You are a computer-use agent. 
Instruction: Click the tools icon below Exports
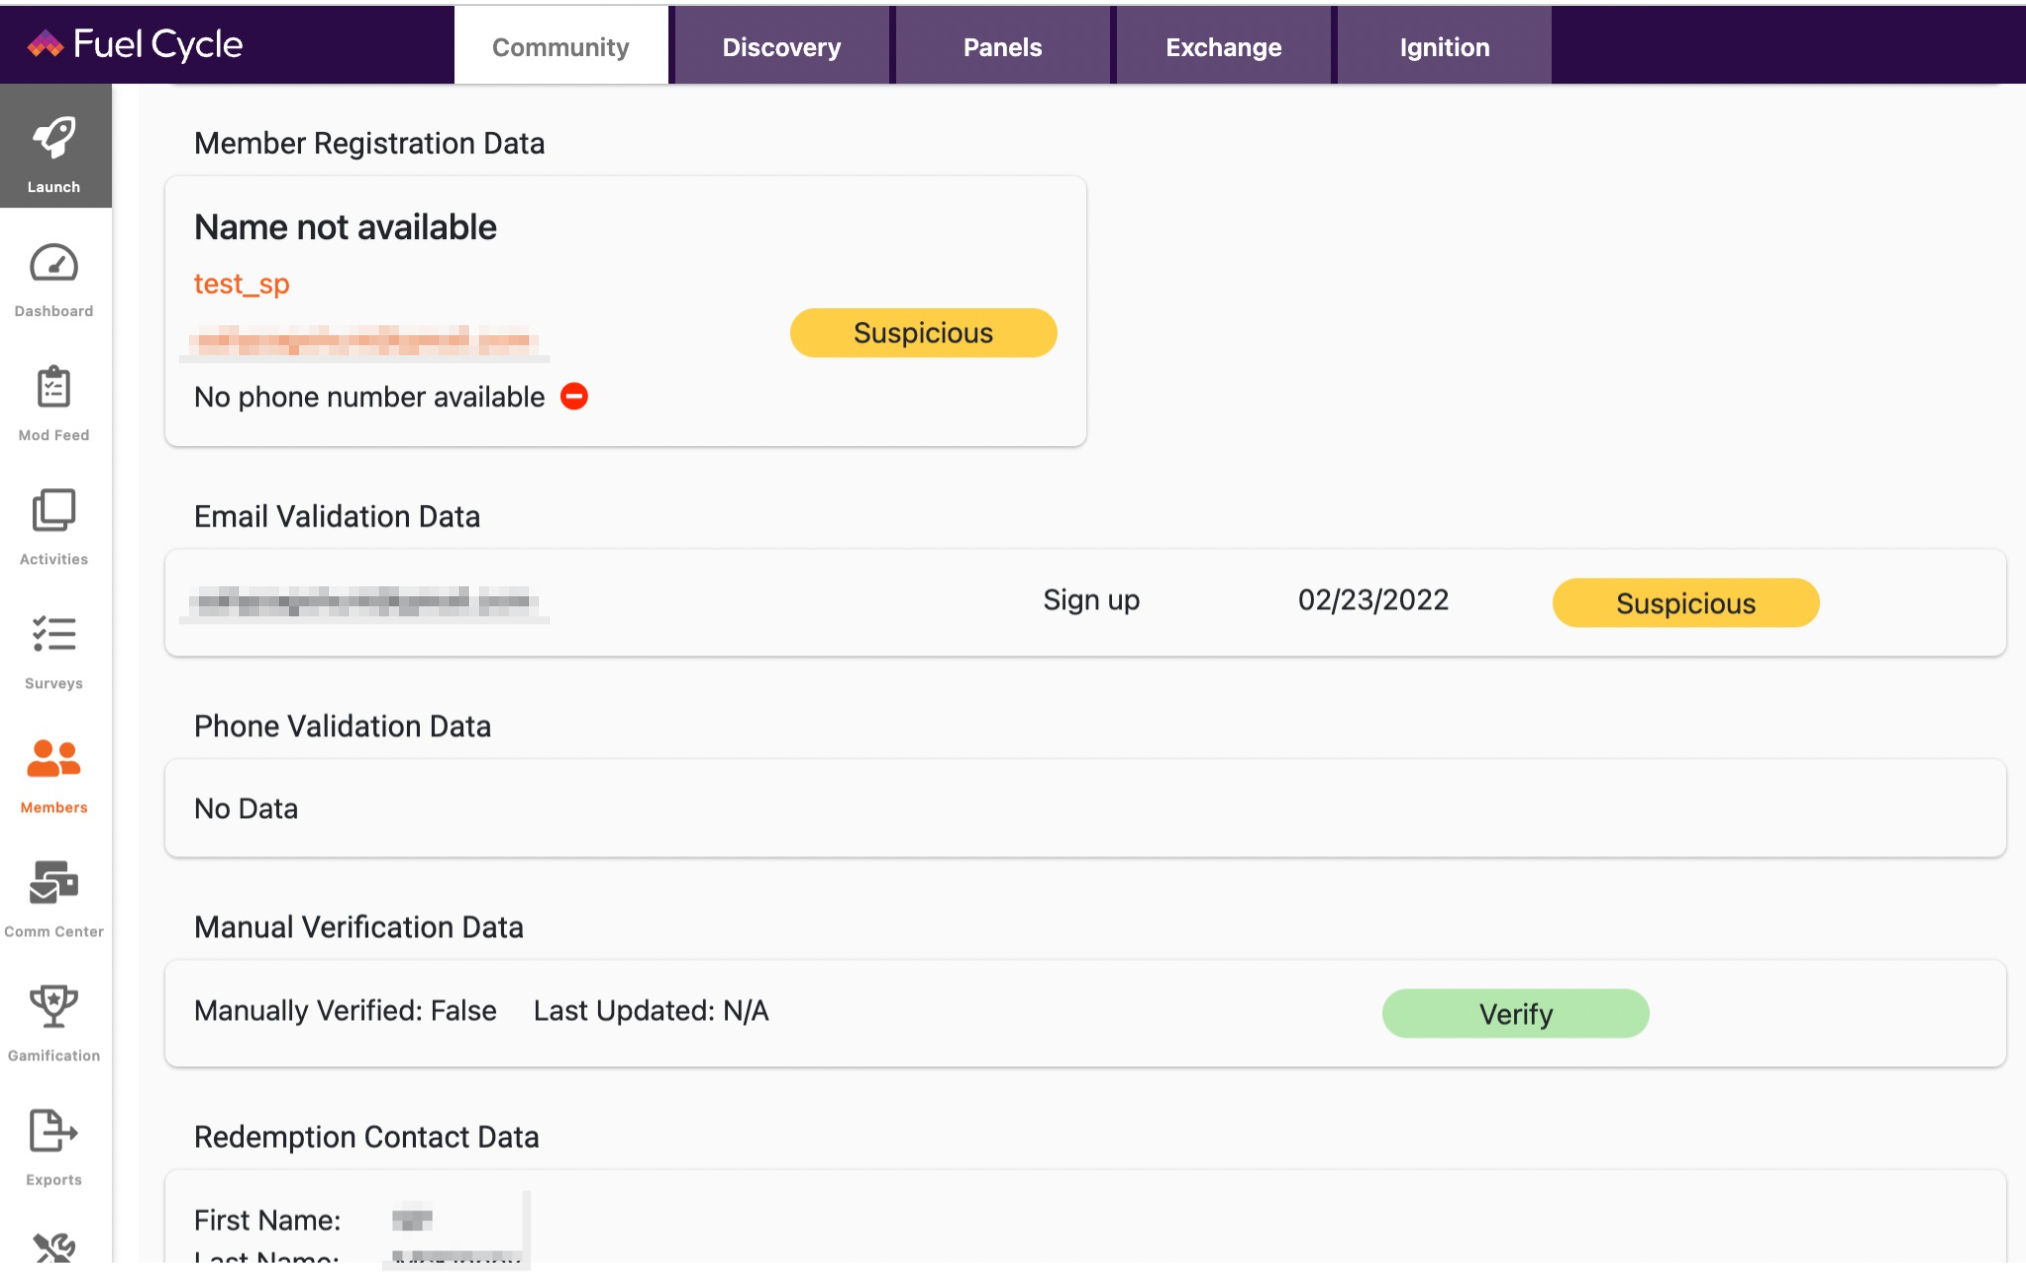(54, 1248)
